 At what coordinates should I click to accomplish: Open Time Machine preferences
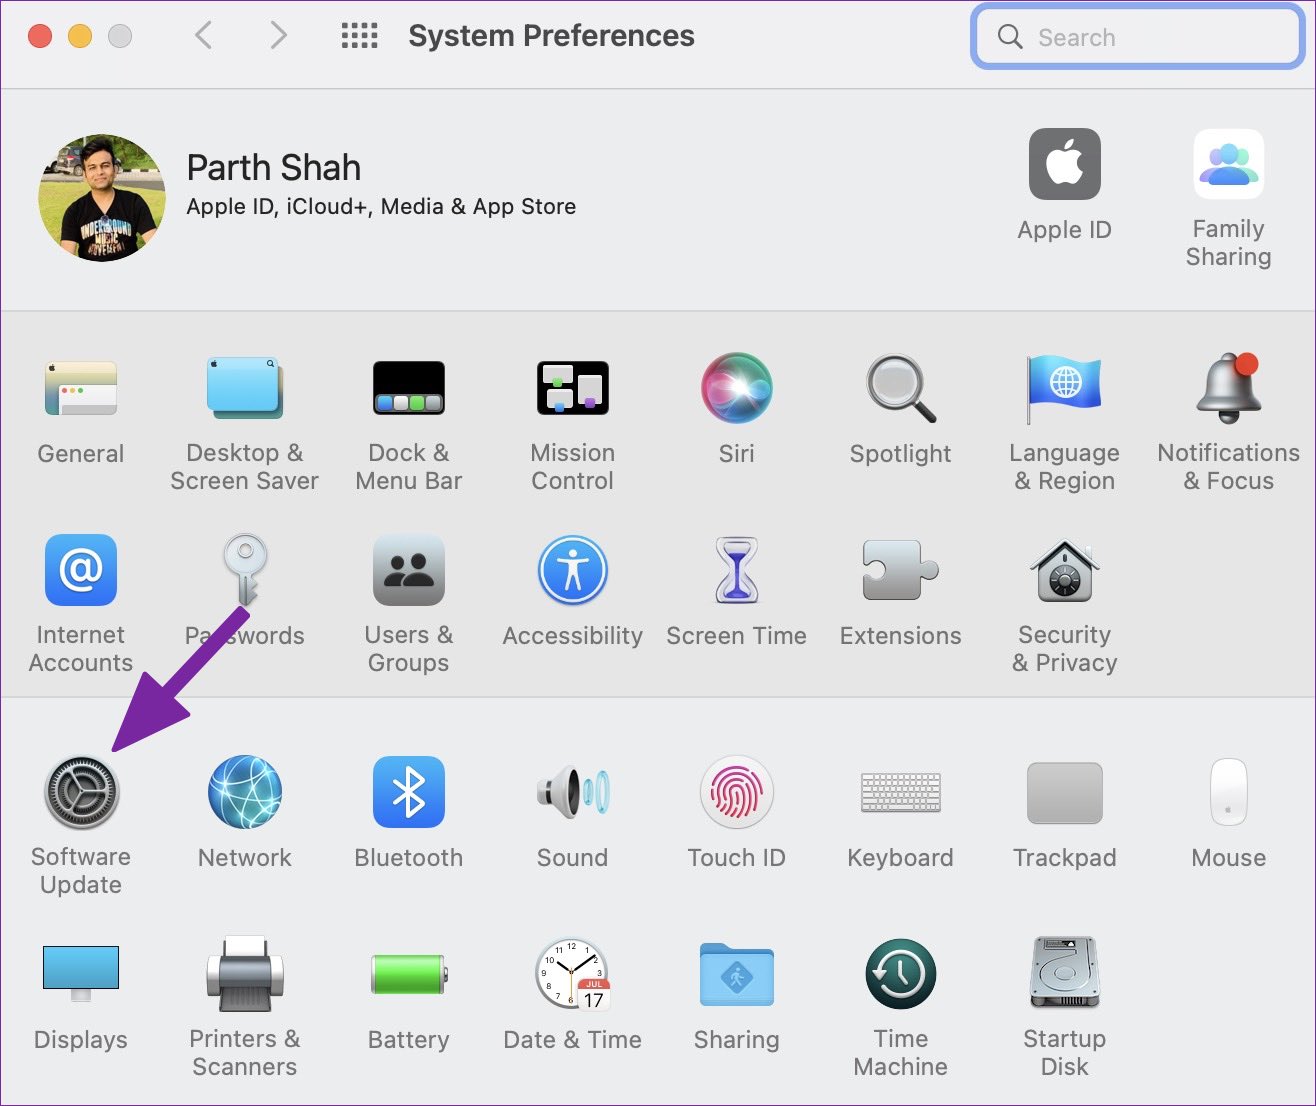pos(901,973)
